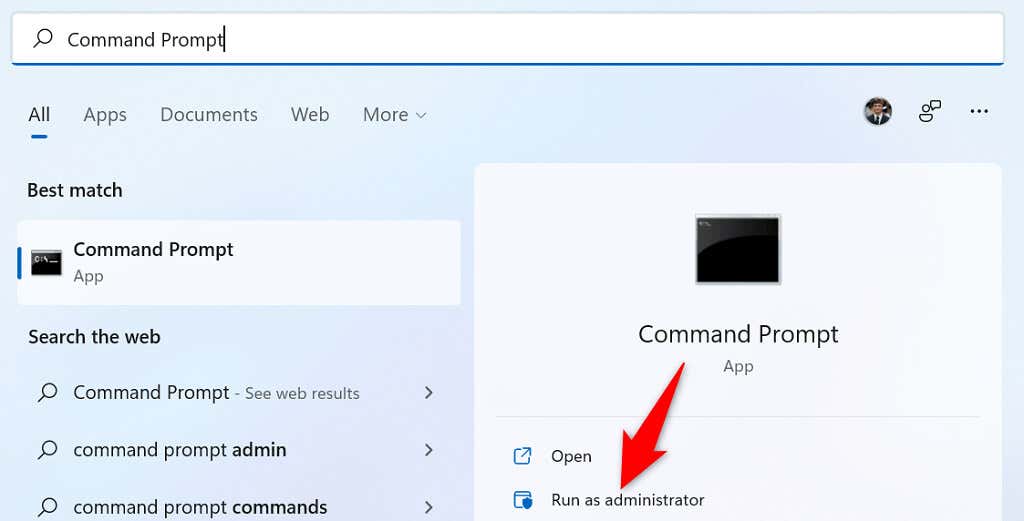Select the Command Prompt best match result
Screen dimensions: 1024x521
[x=238, y=262]
